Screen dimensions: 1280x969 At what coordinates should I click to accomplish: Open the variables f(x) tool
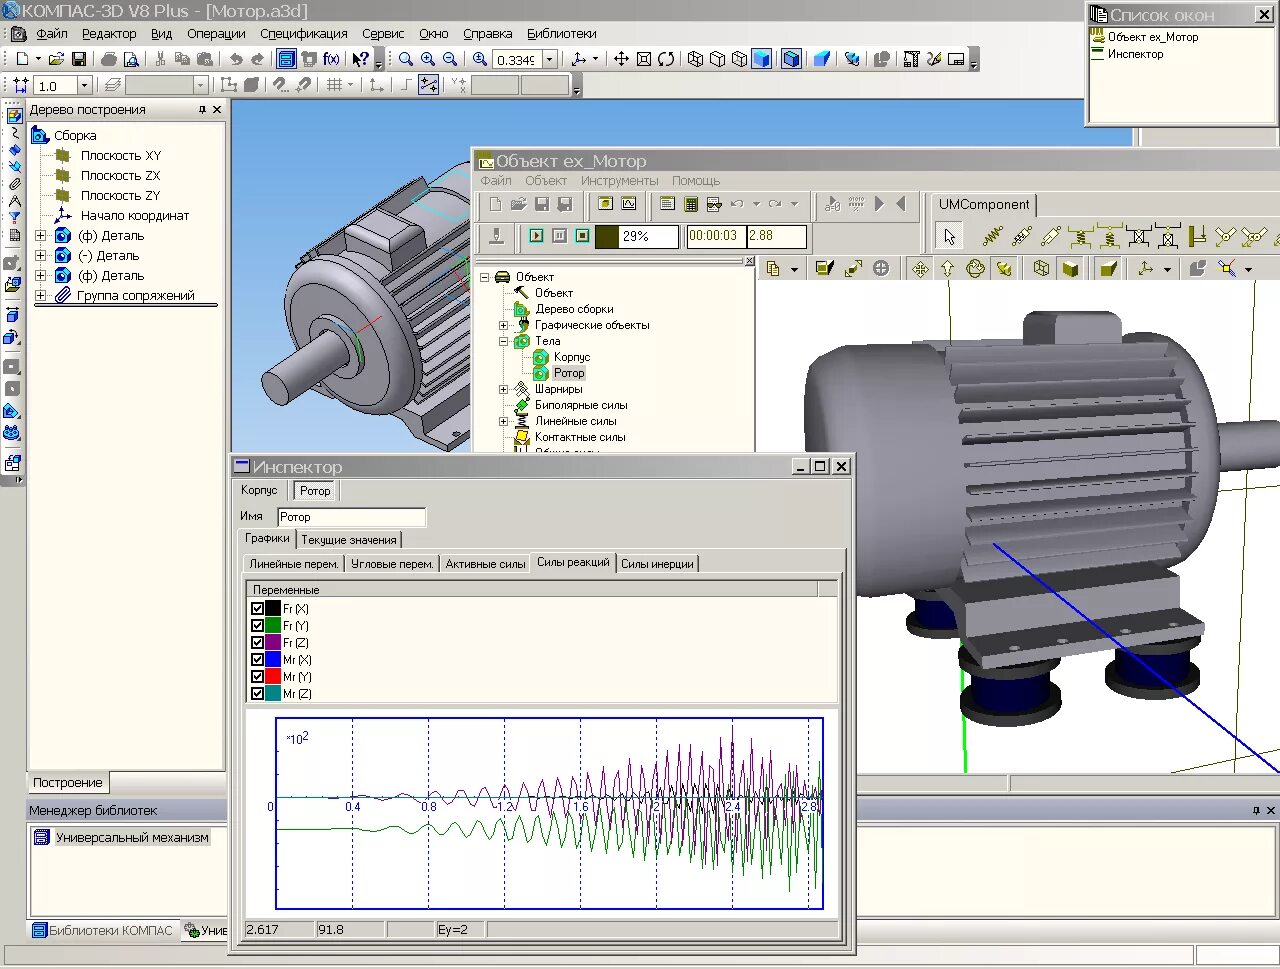331,60
